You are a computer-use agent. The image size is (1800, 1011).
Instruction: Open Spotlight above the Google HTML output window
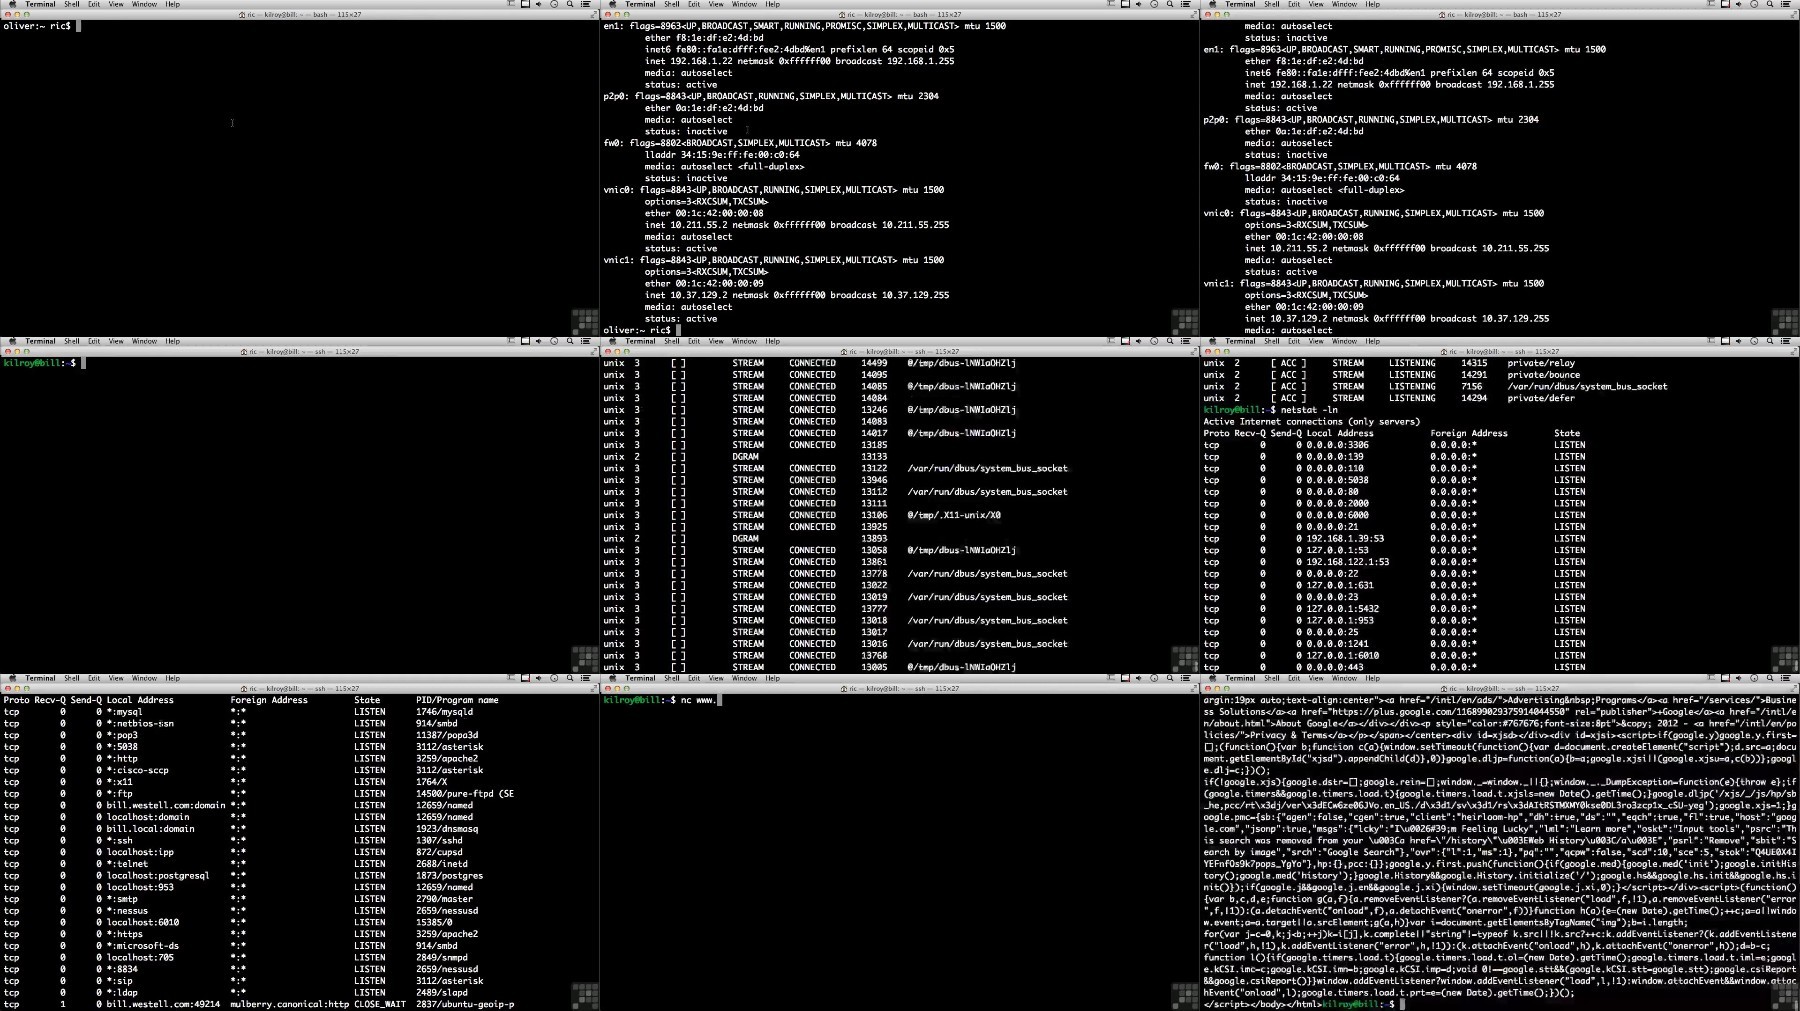click(x=1770, y=678)
